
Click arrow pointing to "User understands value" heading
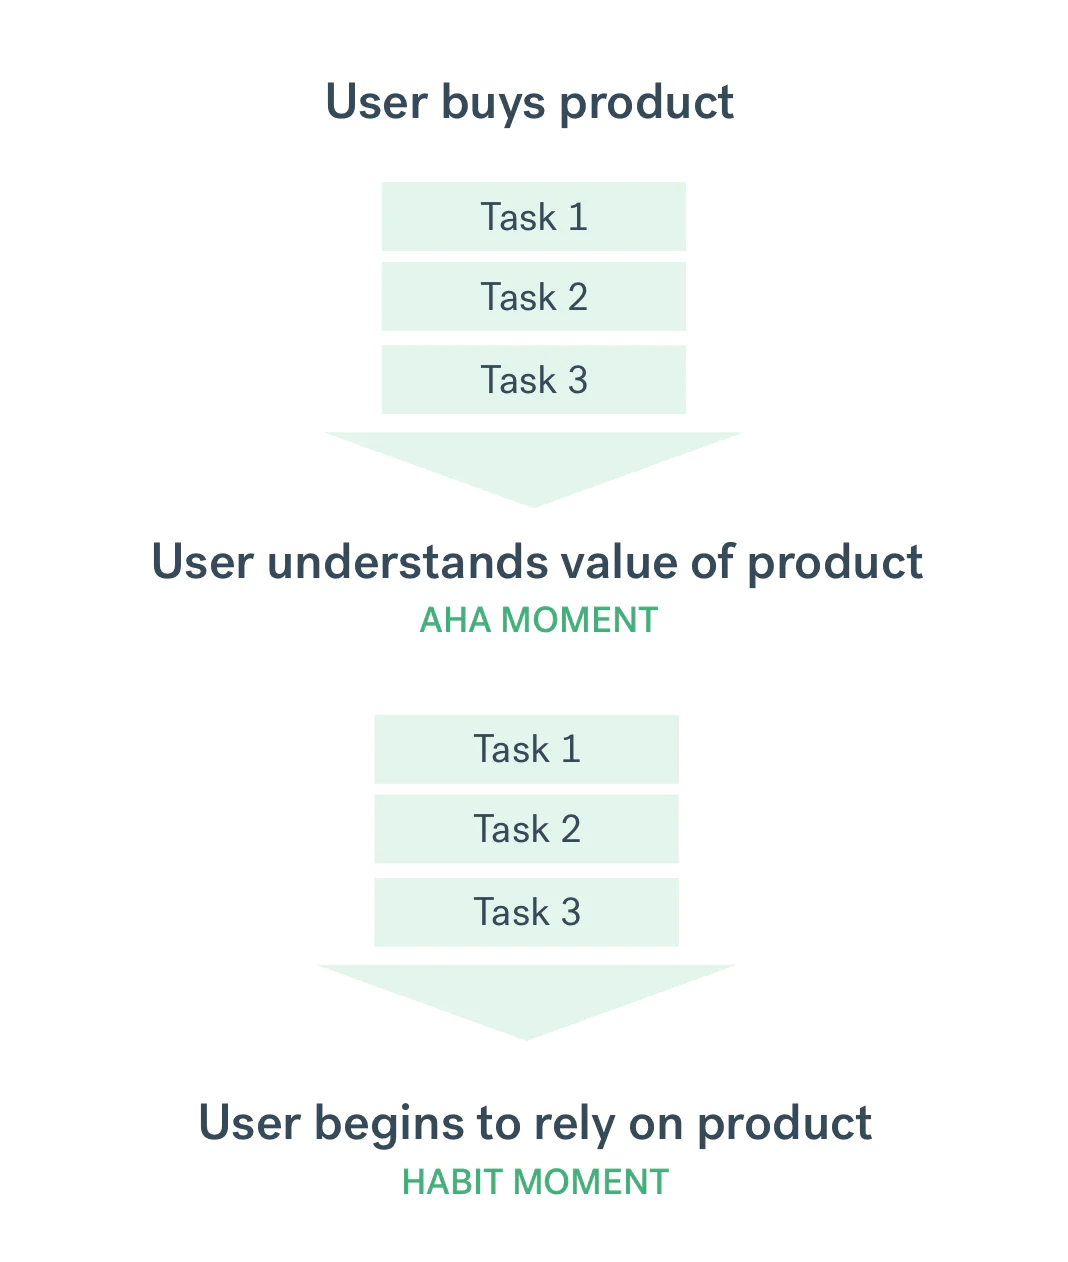click(x=533, y=465)
